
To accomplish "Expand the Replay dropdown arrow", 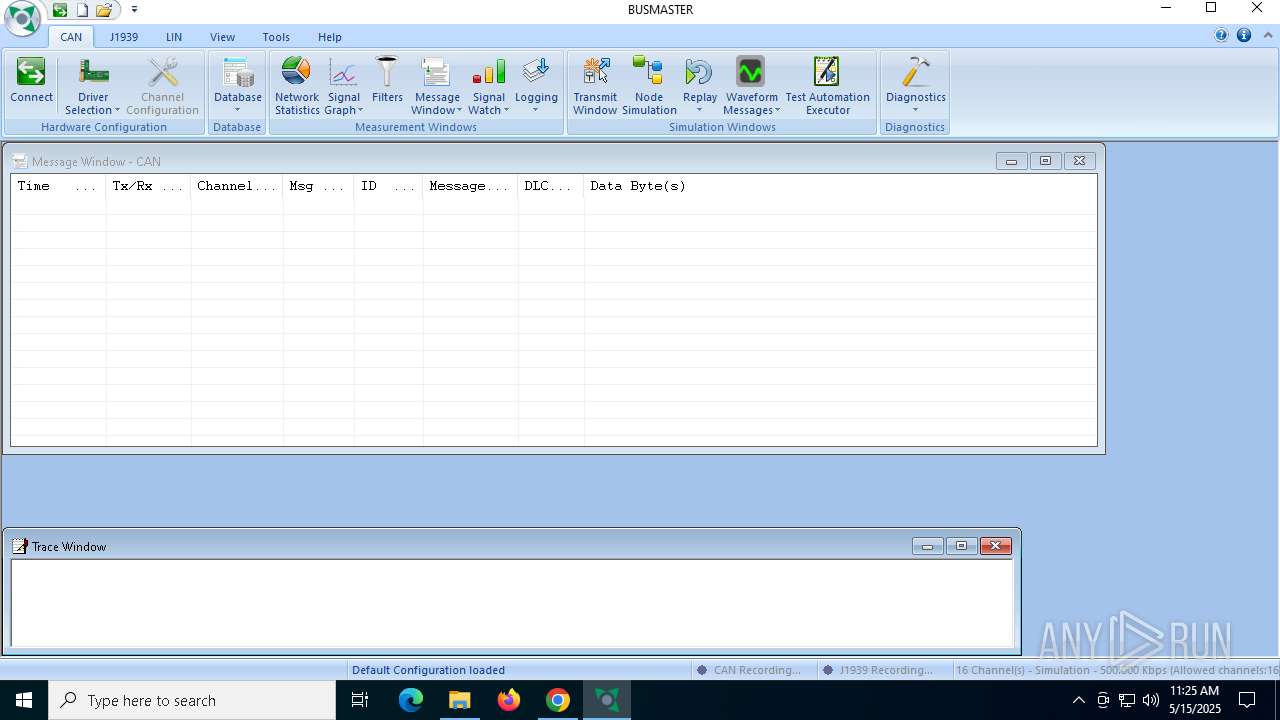I will pyautogui.click(x=699, y=110).
